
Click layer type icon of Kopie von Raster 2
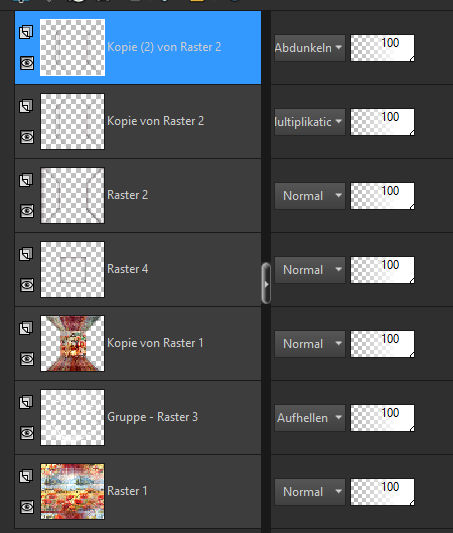[26, 106]
